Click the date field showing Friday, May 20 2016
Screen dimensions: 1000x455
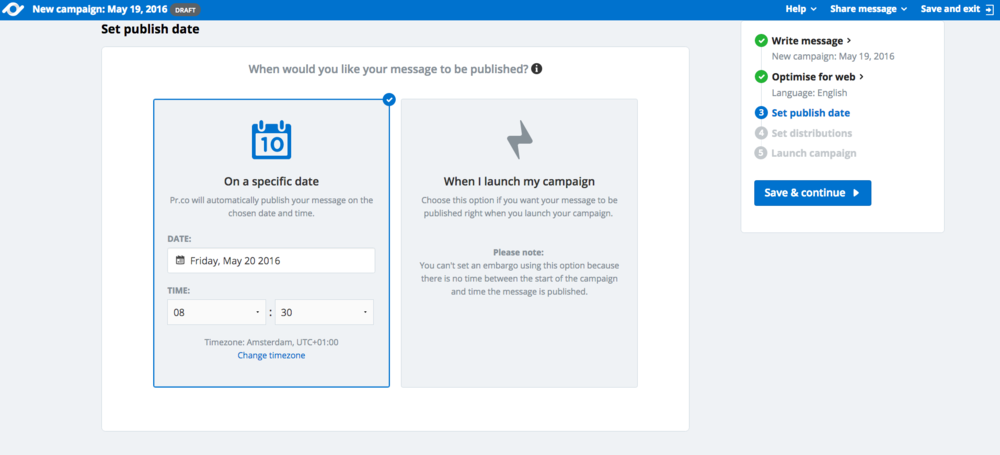point(271,260)
